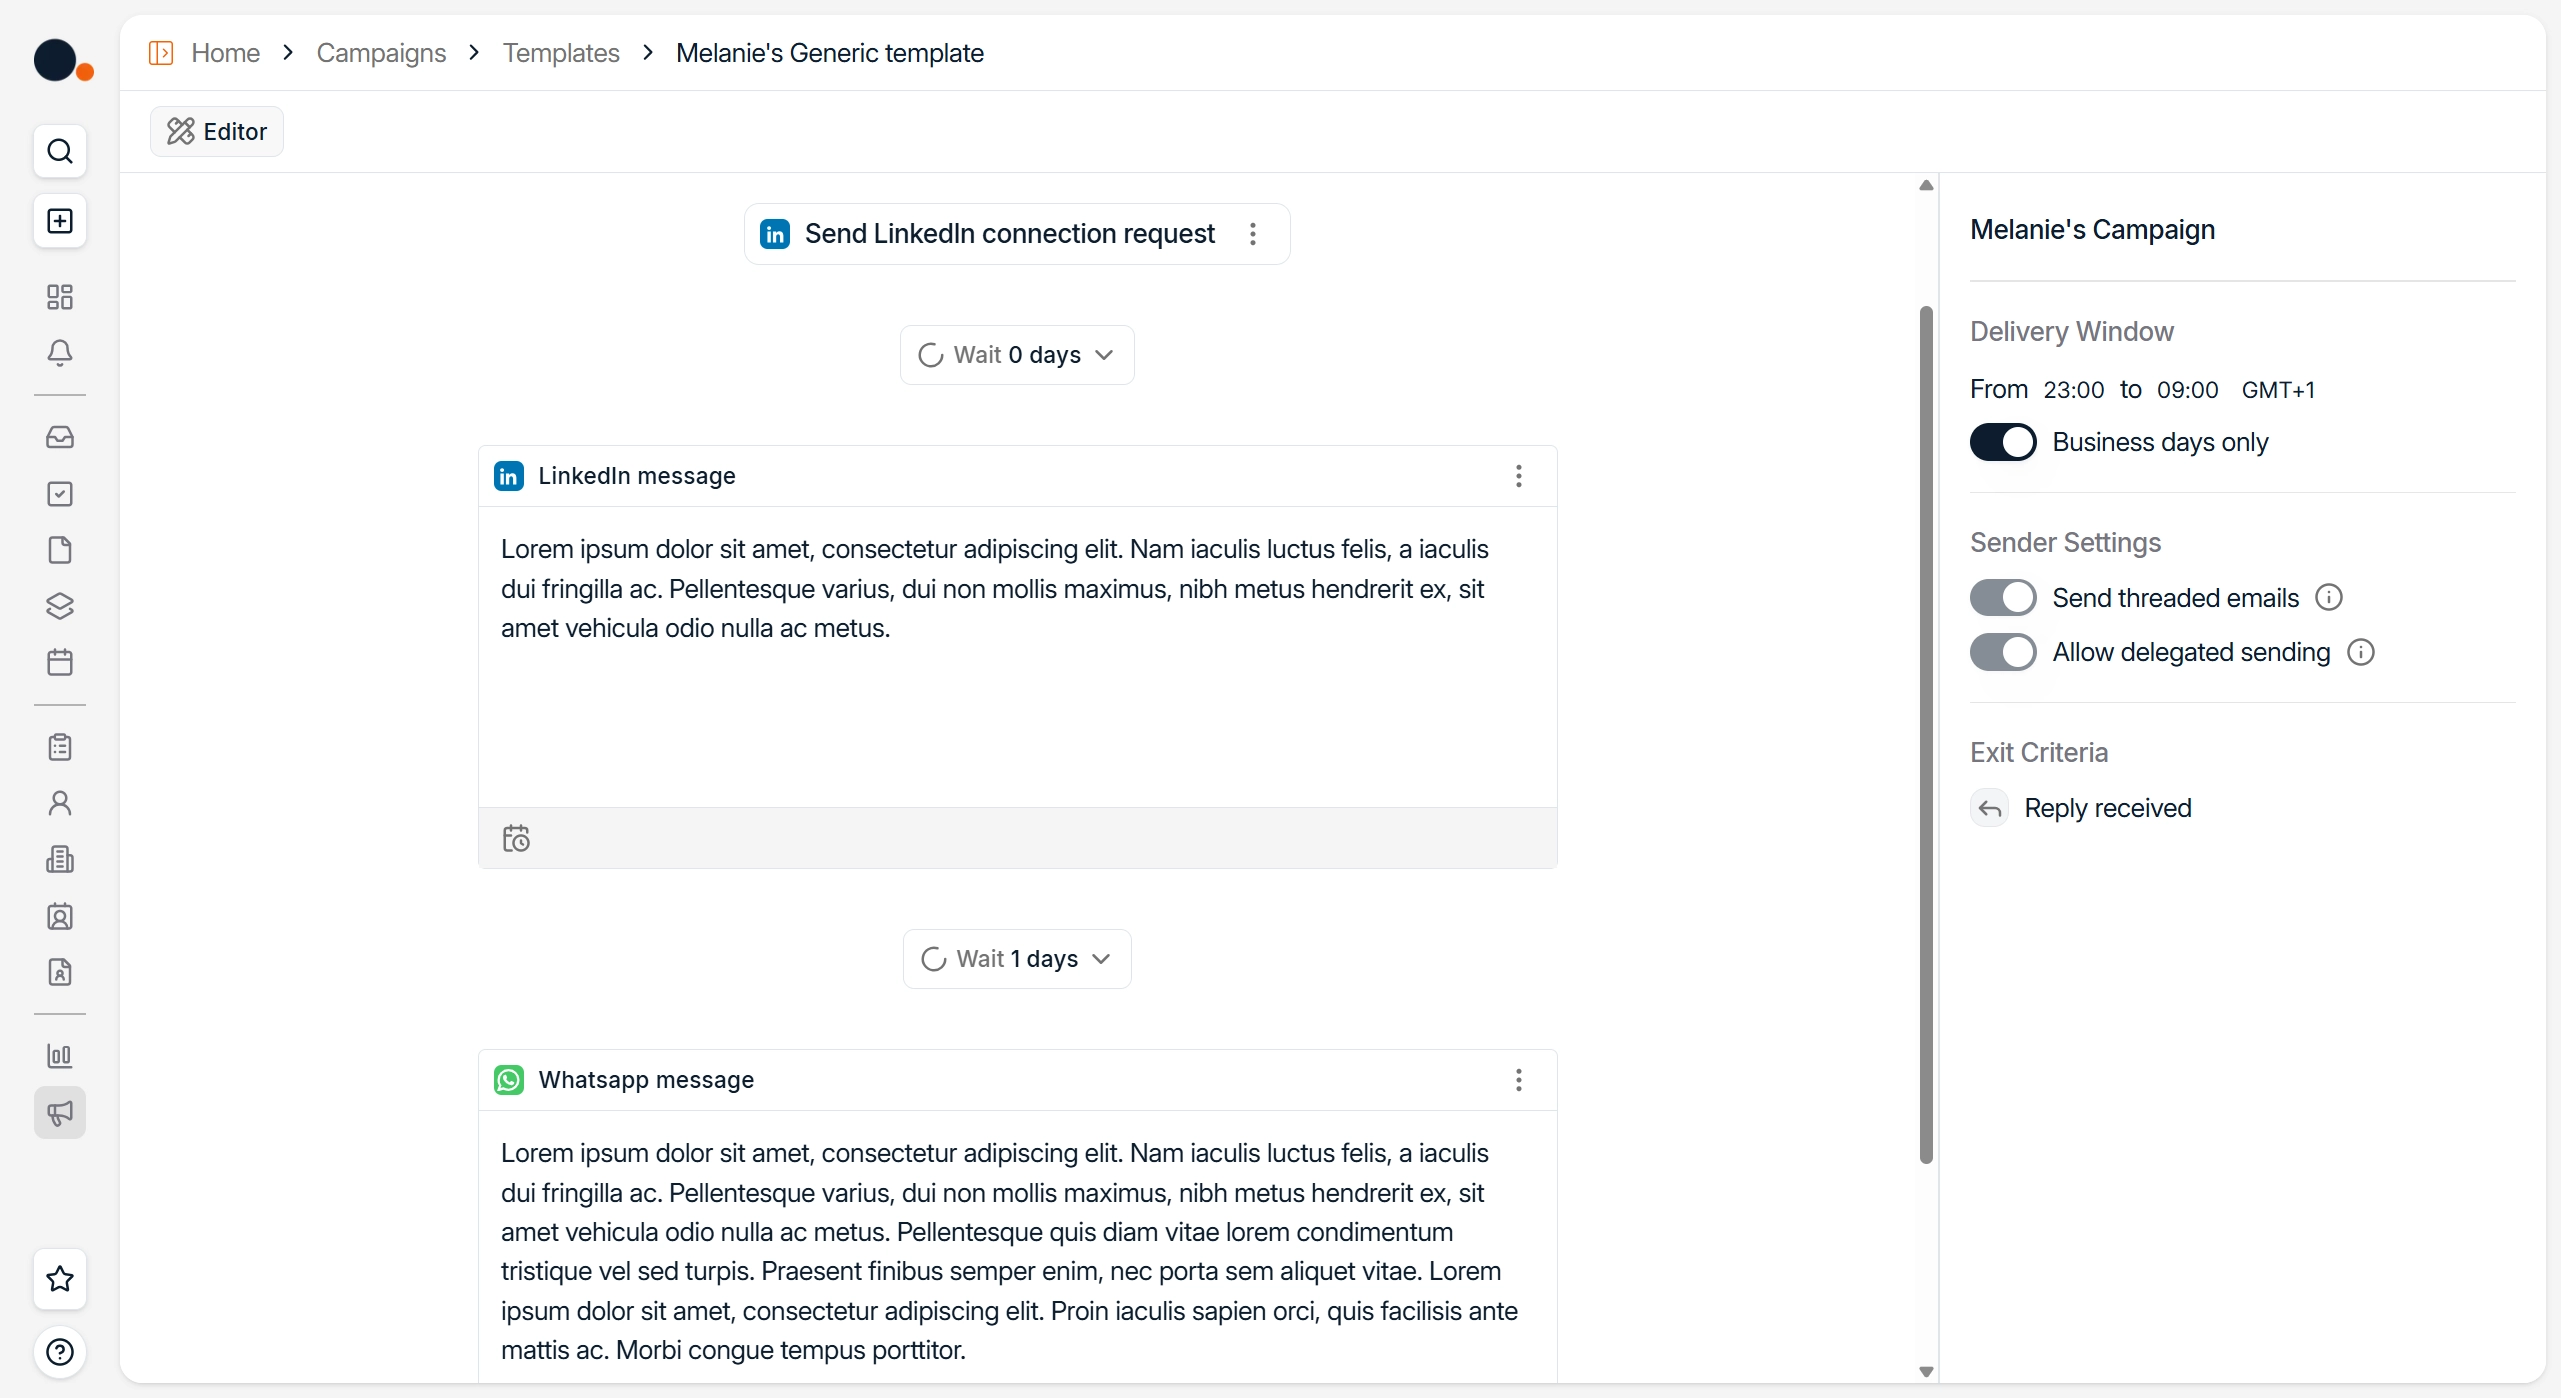Toggle Send threaded emails switch
The width and height of the screenshot is (2561, 1398).
tap(2003, 598)
